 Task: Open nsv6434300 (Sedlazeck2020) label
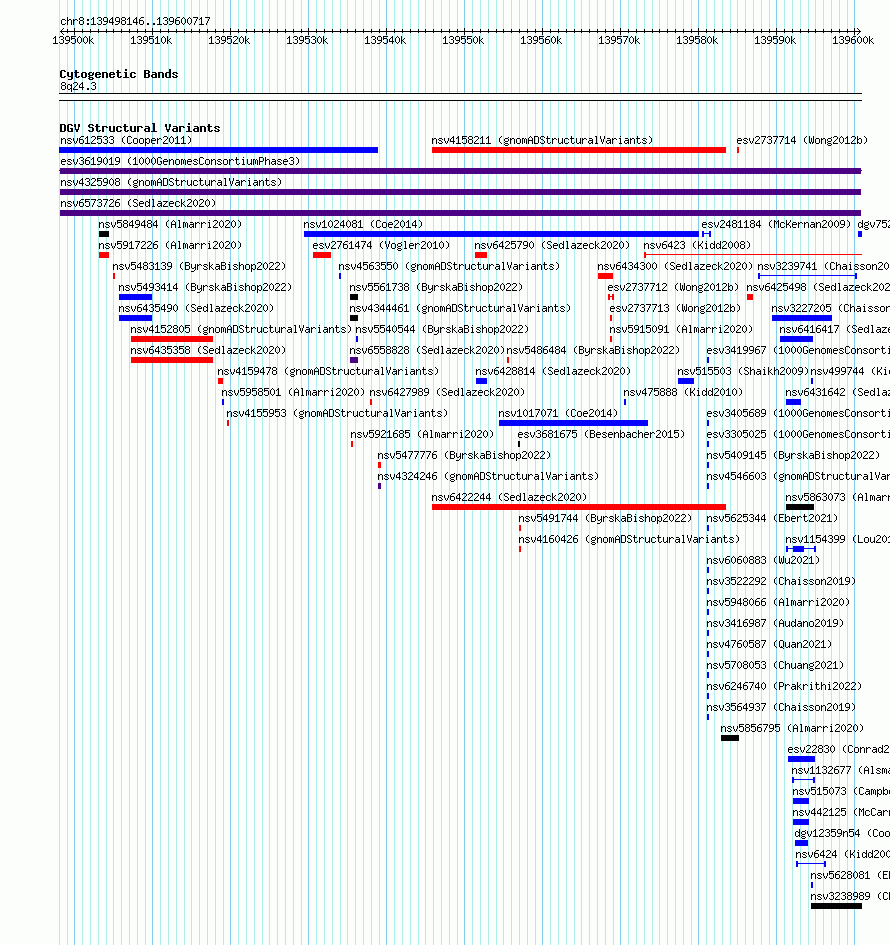point(675,266)
